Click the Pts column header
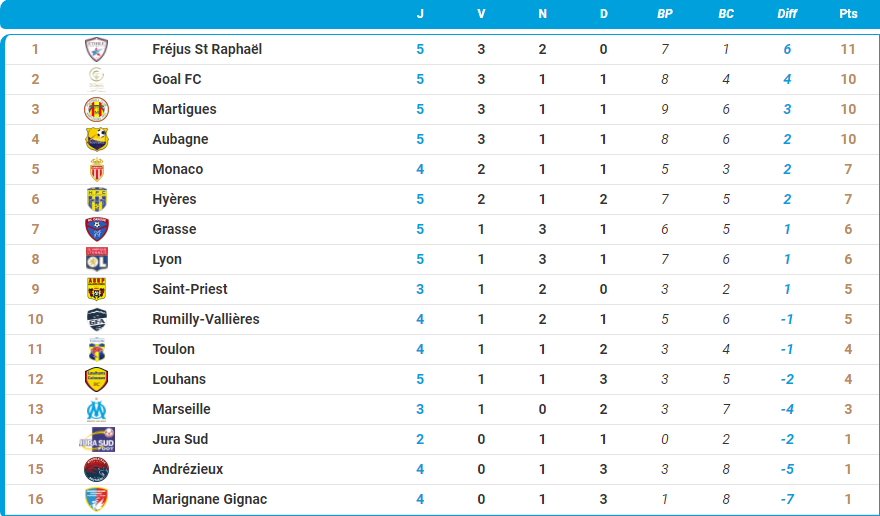The height and width of the screenshot is (516, 880). [848, 14]
